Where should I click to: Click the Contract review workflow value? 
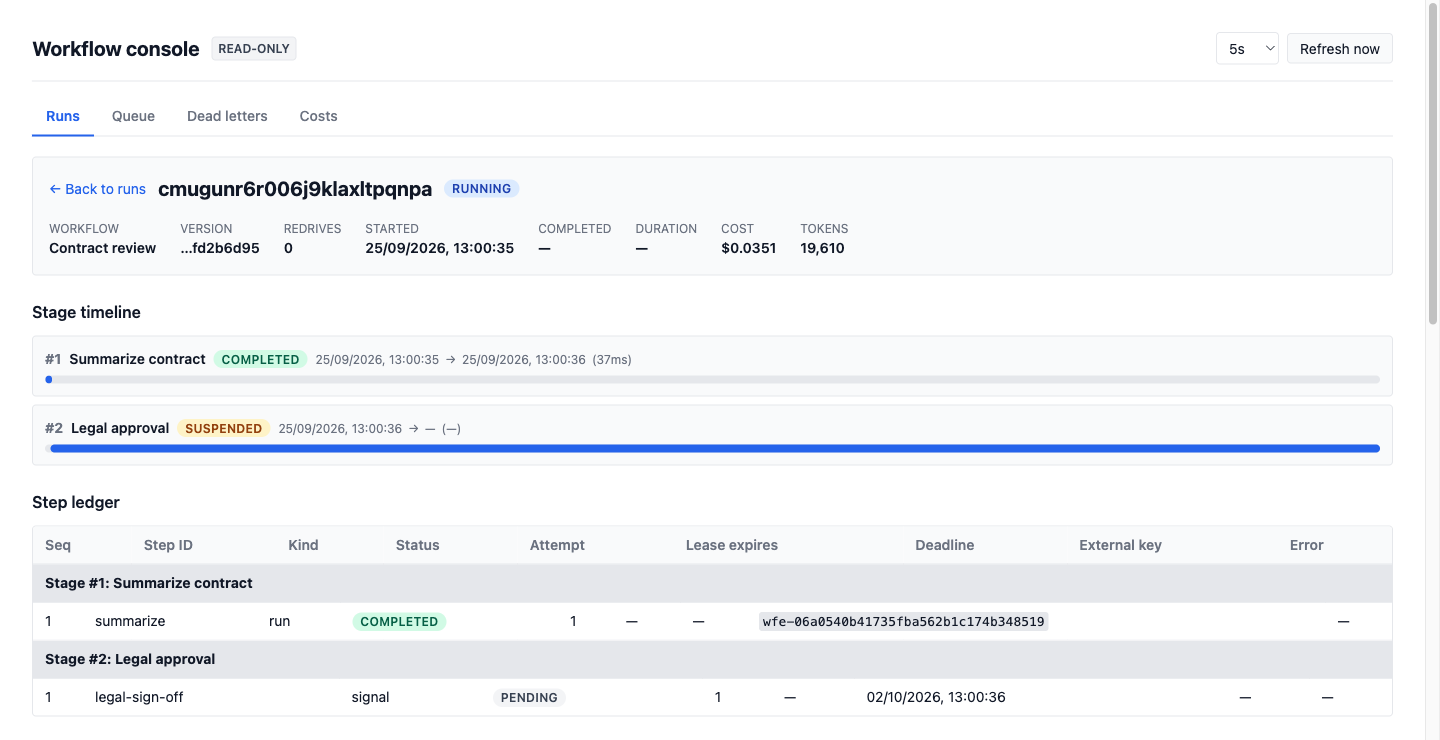click(x=102, y=248)
